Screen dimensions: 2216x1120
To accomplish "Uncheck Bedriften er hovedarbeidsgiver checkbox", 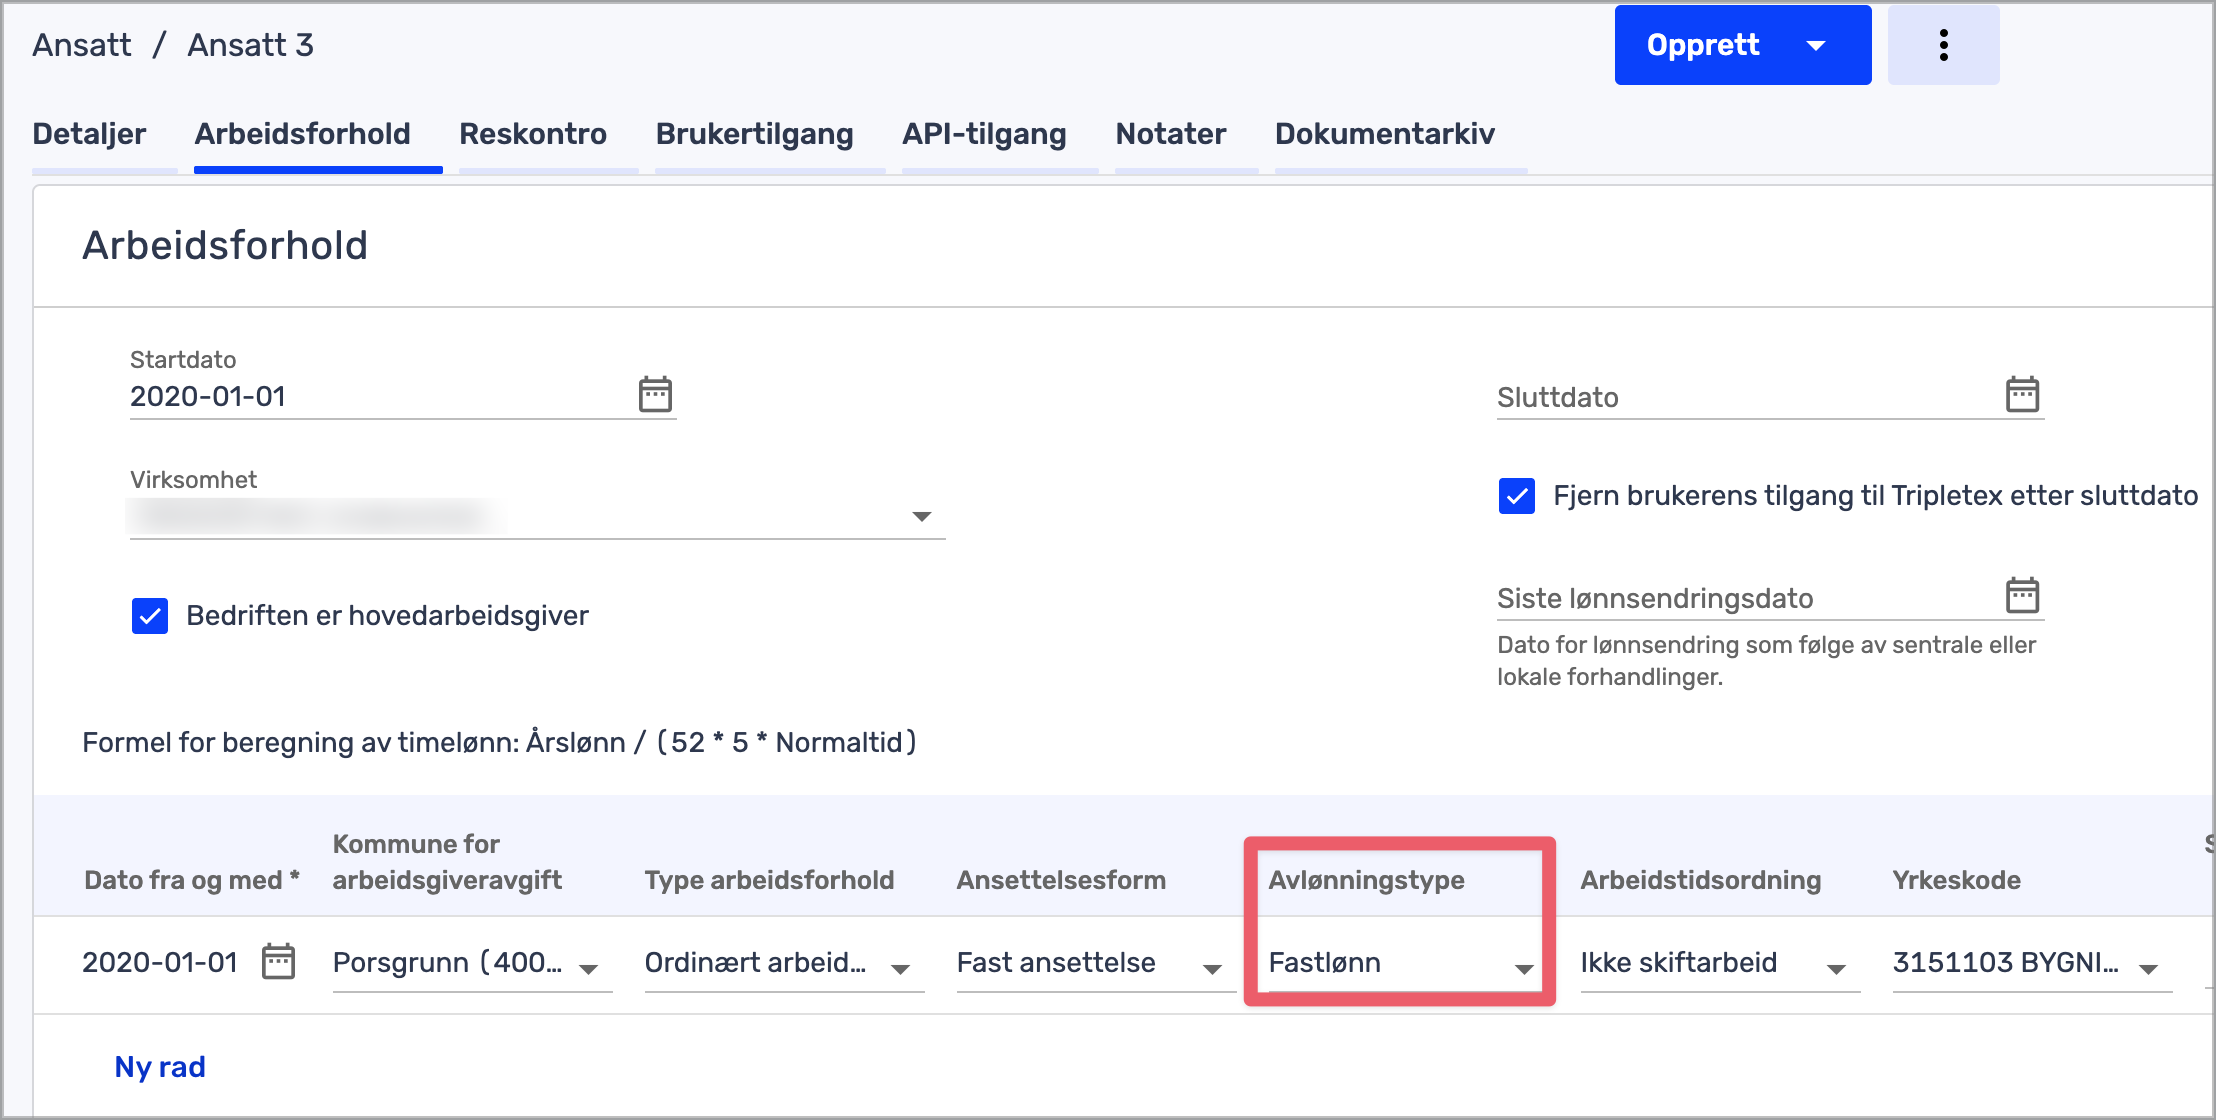I will (150, 616).
